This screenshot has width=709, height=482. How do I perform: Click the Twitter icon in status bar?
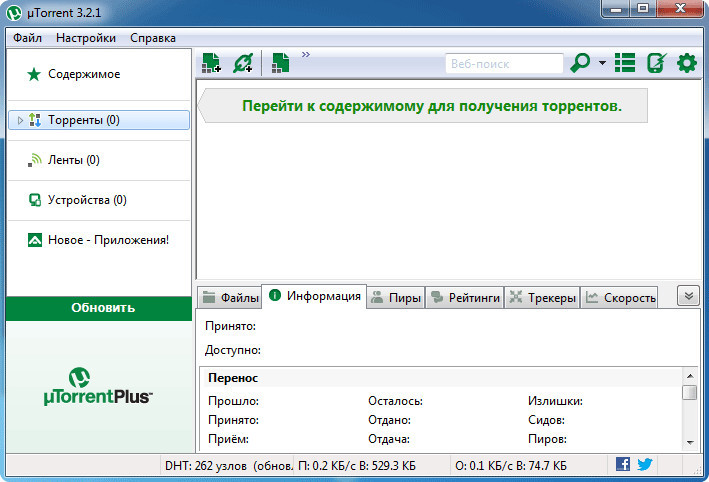click(x=645, y=464)
